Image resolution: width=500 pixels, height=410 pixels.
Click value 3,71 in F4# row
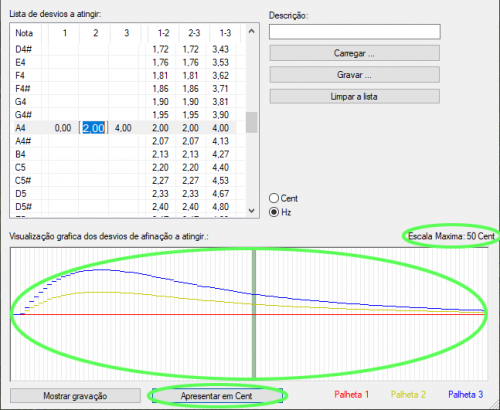pos(221,89)
